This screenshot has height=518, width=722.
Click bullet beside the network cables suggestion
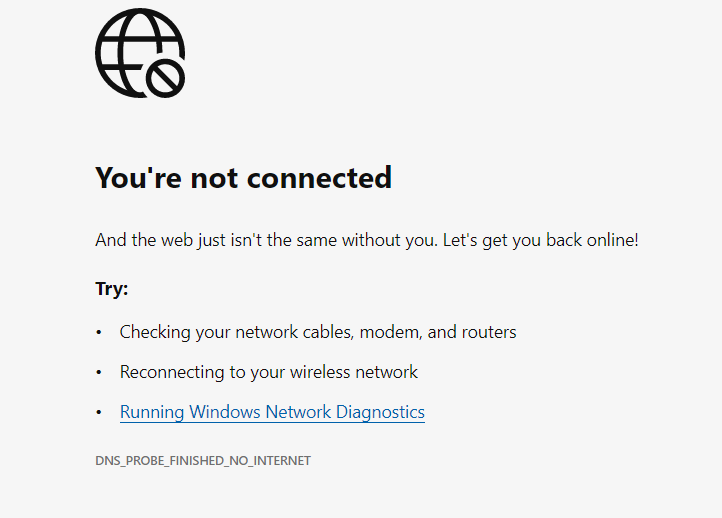coord(99,332)
